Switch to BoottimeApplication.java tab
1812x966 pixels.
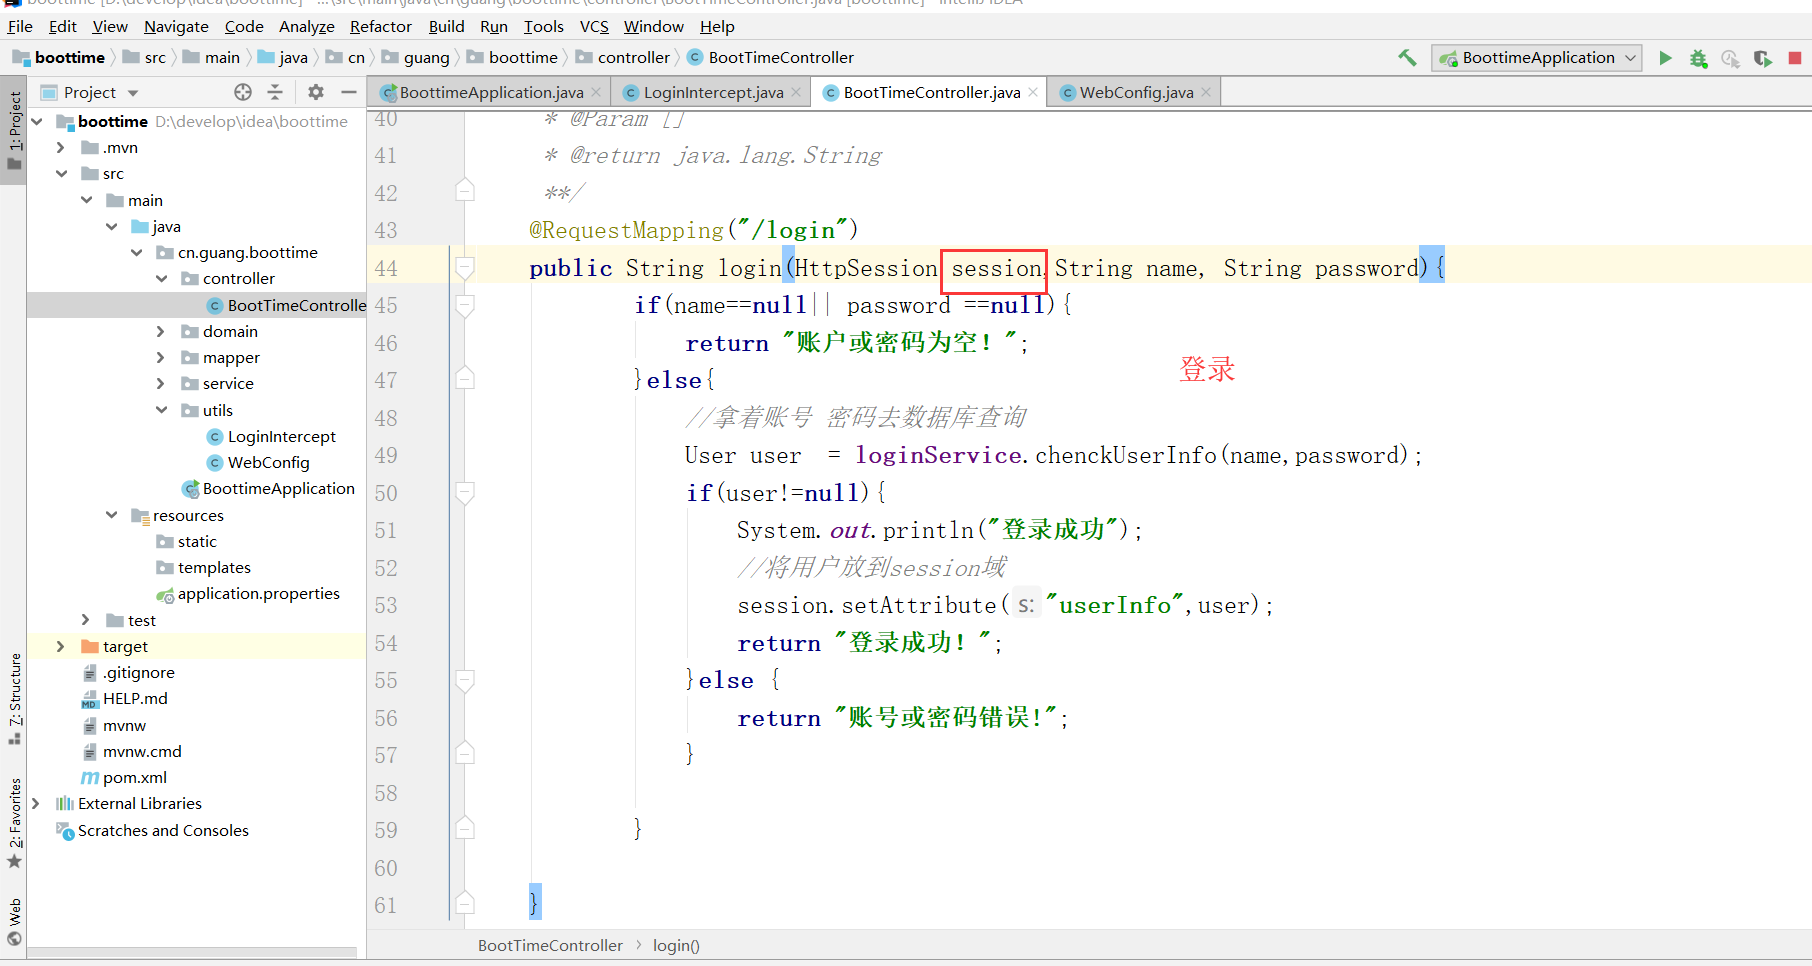pyautogui.click(x=491, y=92)
